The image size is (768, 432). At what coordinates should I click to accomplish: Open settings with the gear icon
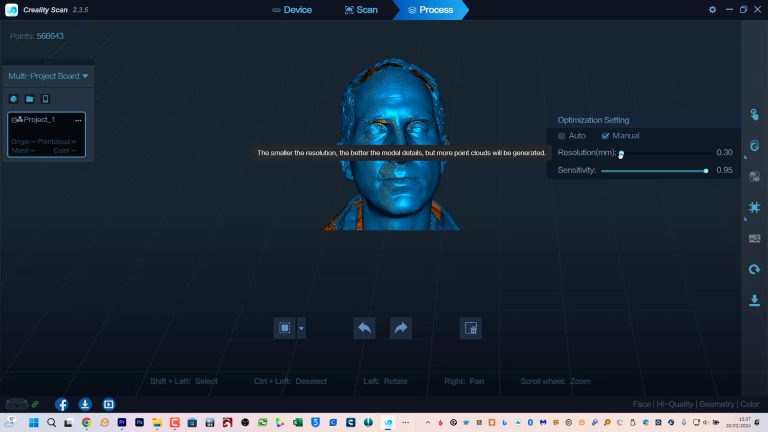(x=712, y=9)
